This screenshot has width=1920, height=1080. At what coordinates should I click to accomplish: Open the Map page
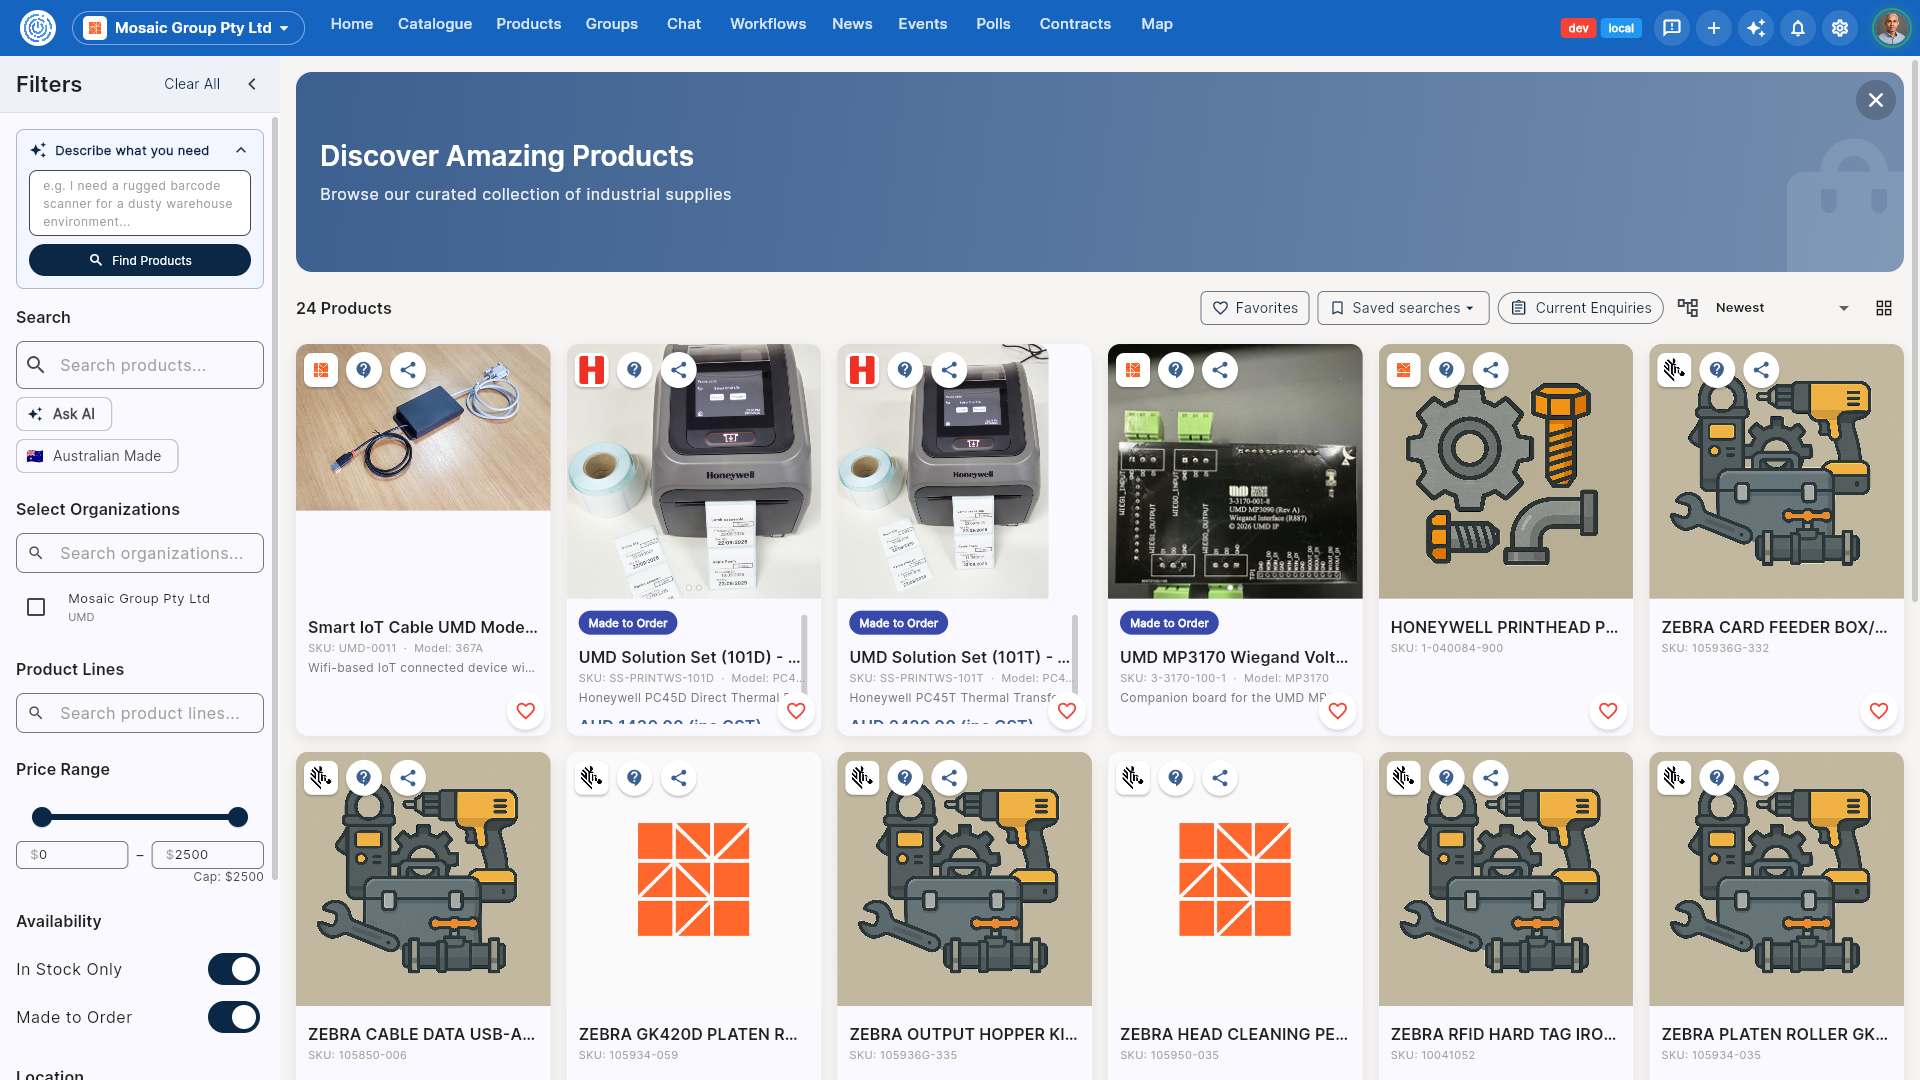(x=1157, y=24)
